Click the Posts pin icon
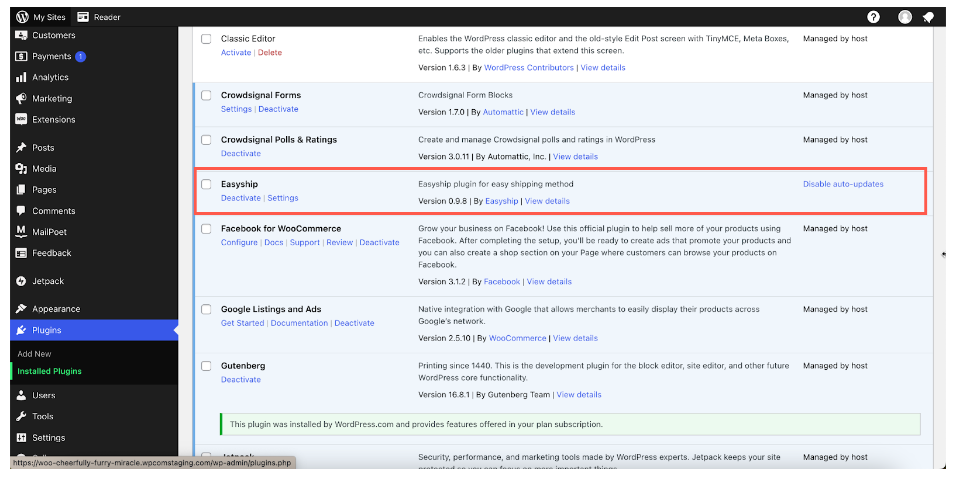 tap(21, 148)
